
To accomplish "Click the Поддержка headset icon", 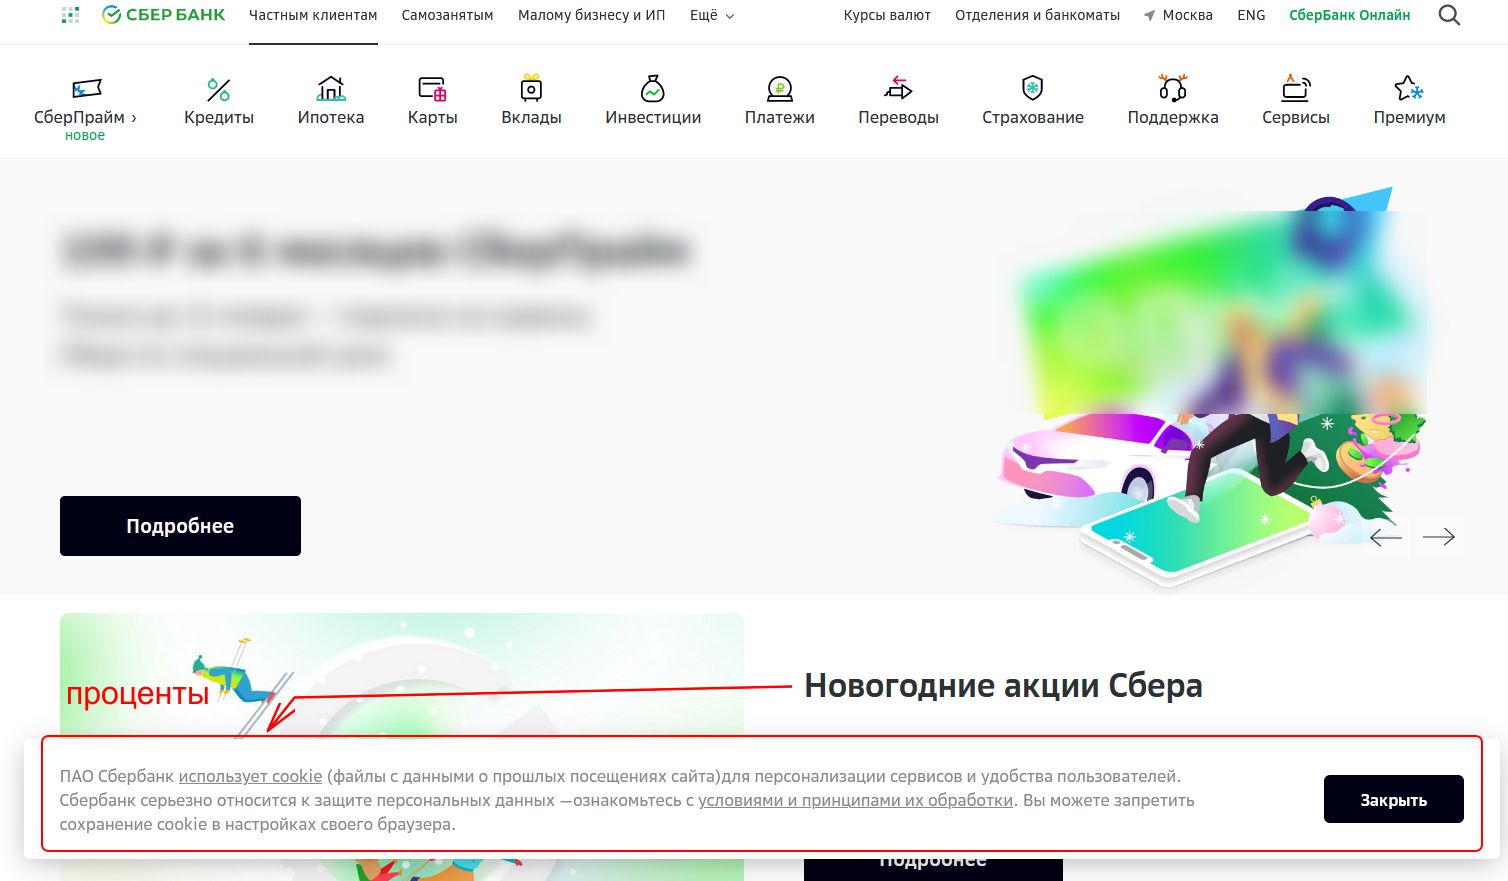I will click(x=1173, y=88).
